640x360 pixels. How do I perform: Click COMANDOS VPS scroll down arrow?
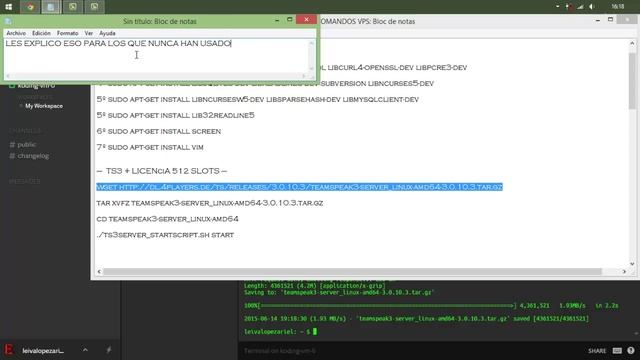pos(632,264)
